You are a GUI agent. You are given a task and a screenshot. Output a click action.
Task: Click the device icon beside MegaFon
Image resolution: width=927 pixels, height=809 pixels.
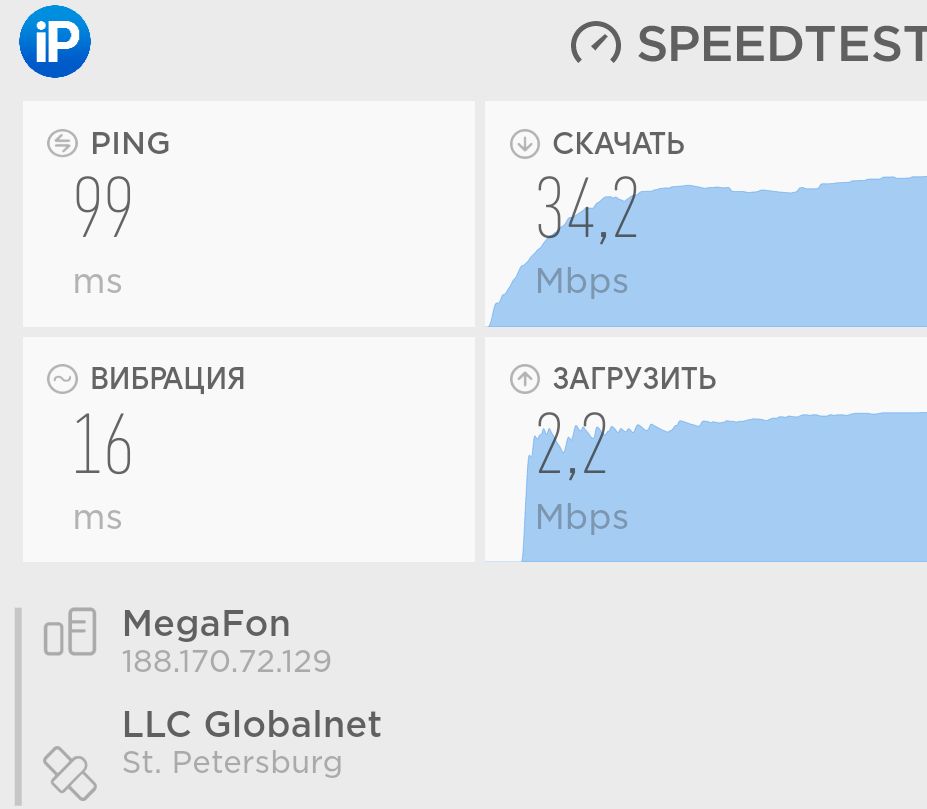[x=70, y=633]
